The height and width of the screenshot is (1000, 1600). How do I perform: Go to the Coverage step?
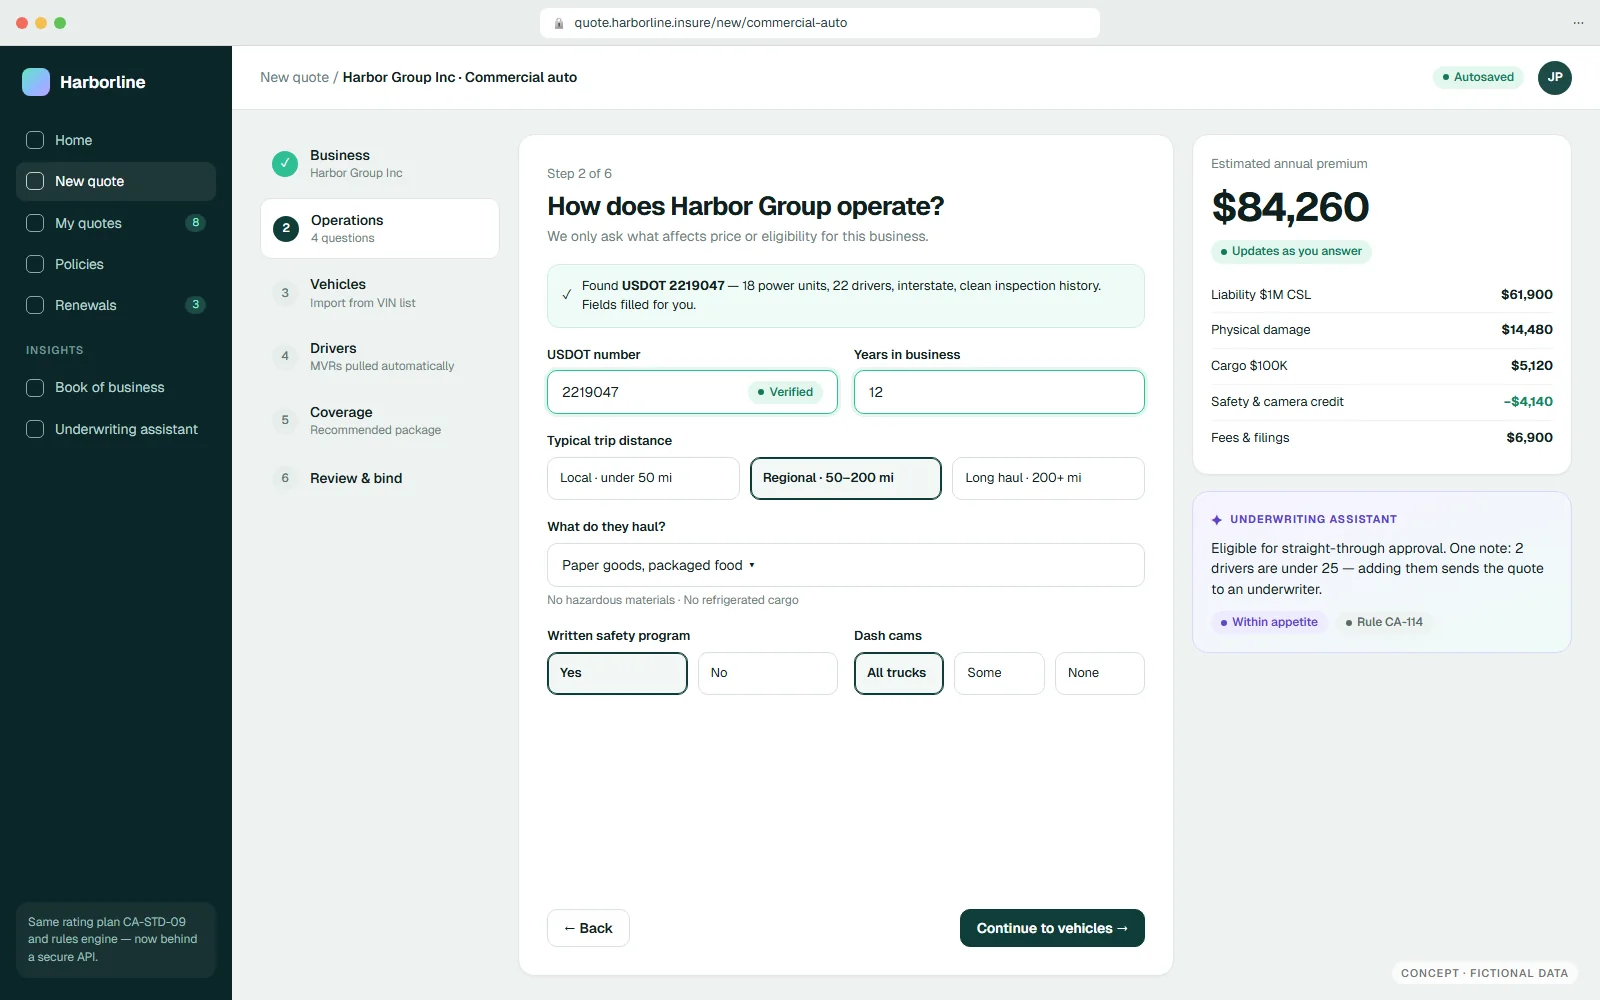[380, 420]
